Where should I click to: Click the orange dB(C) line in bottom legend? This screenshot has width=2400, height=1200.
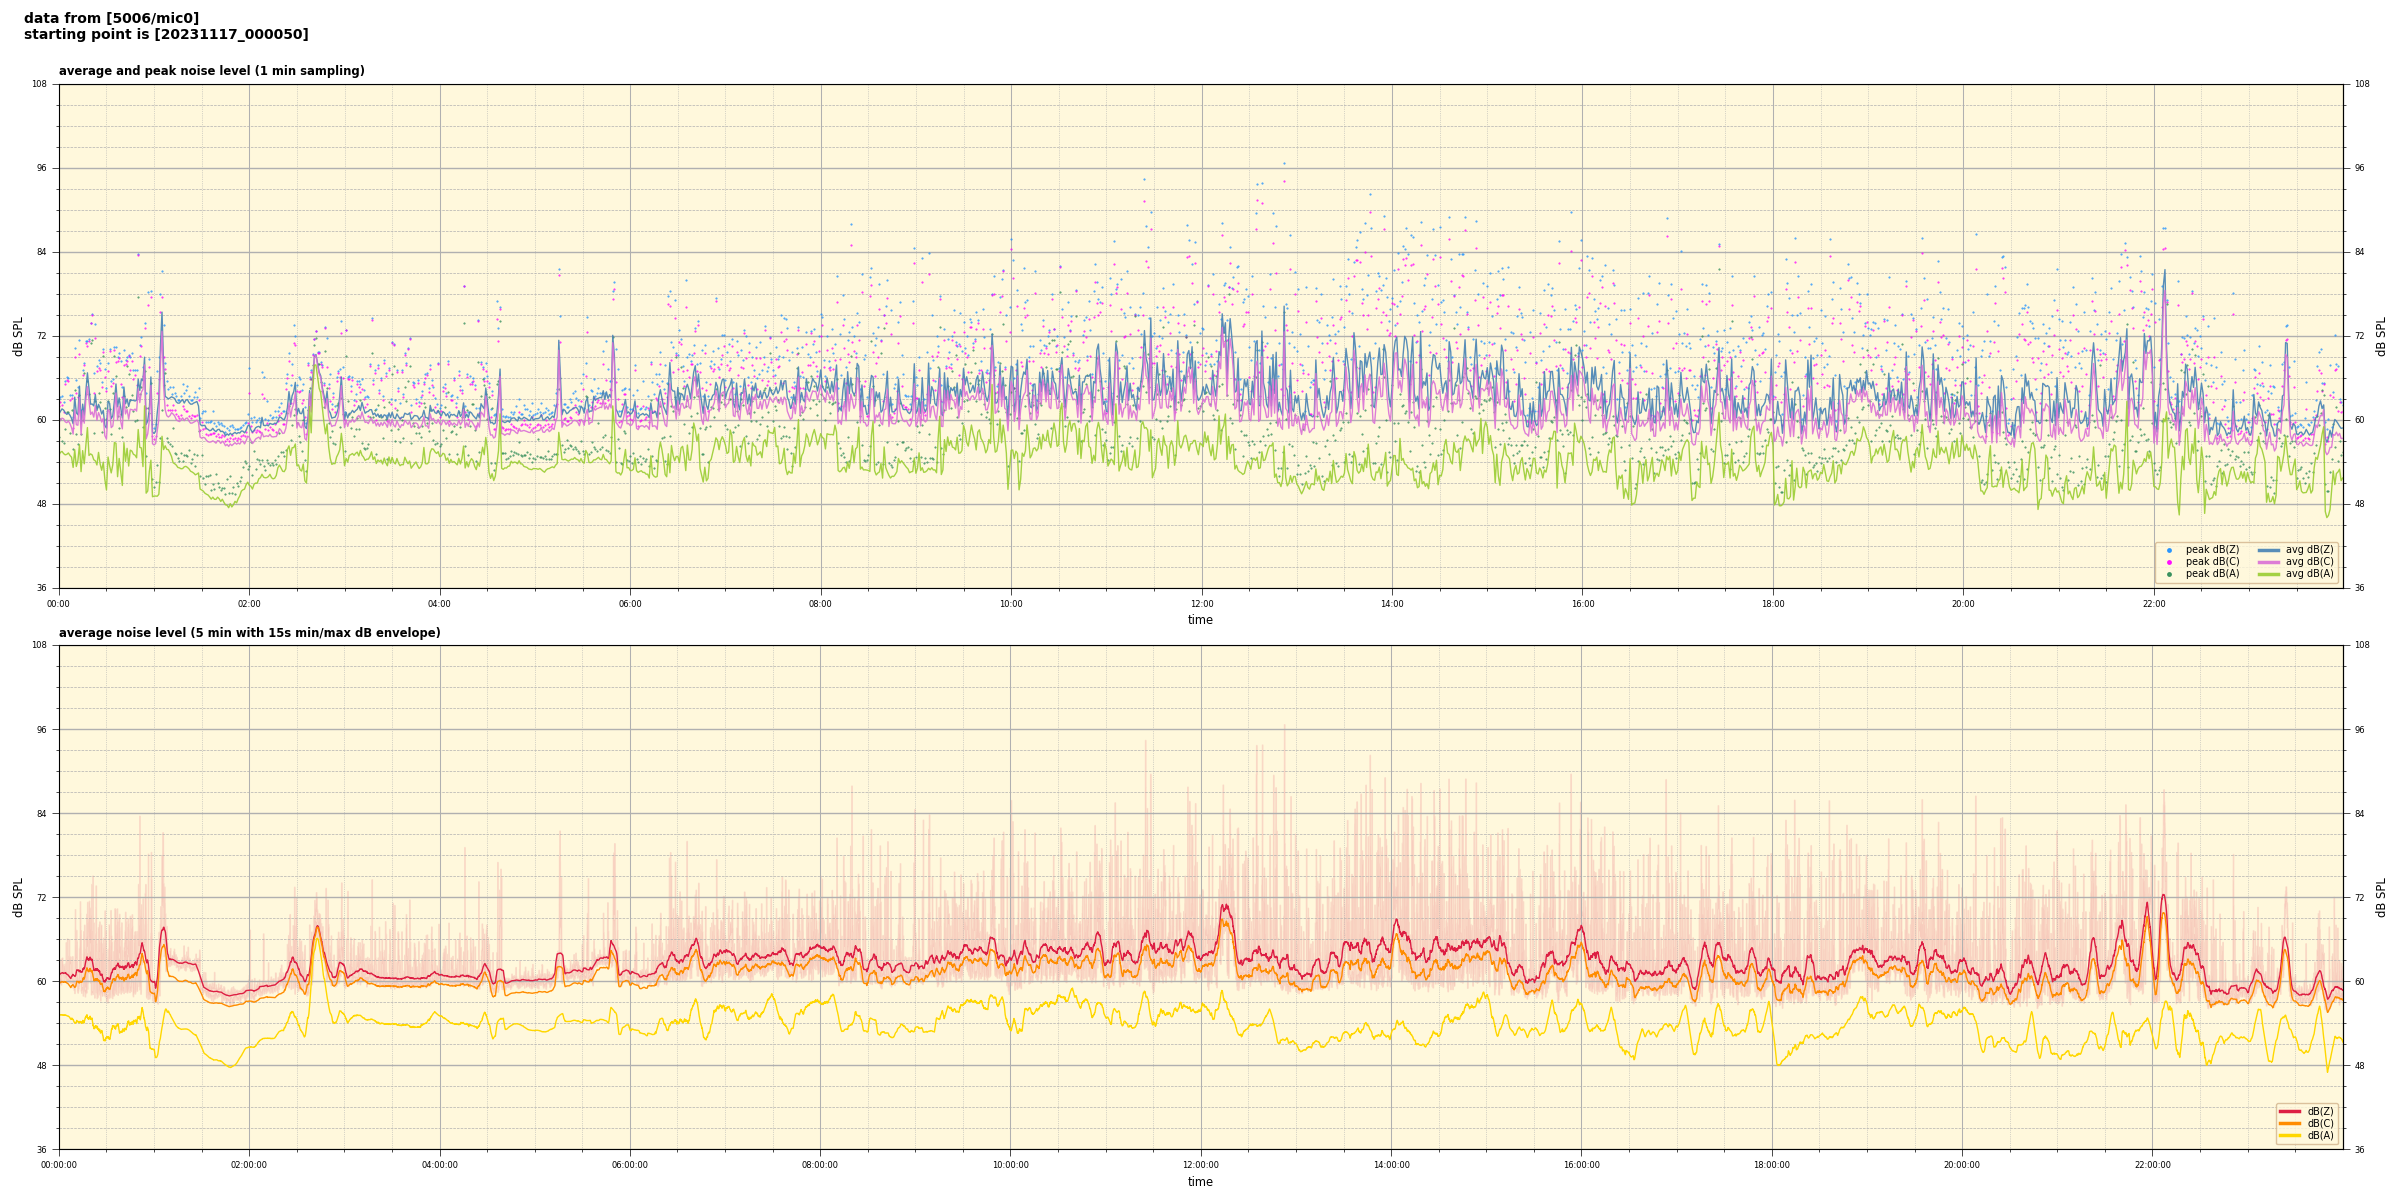2289,1123
